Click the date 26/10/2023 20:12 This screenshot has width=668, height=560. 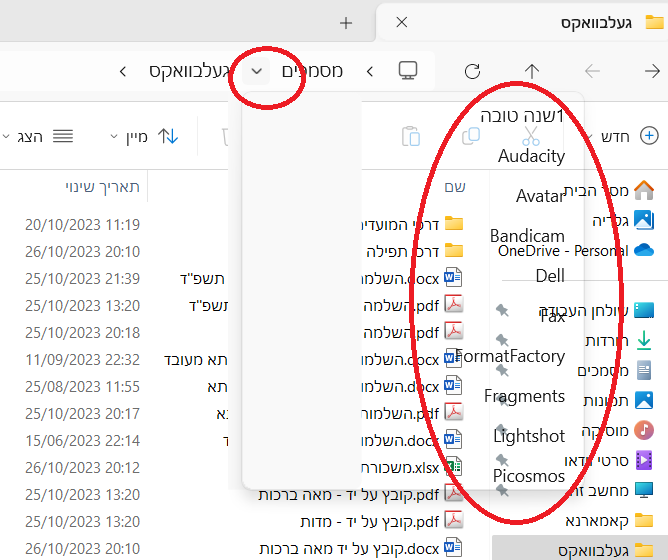click(82, 468)
